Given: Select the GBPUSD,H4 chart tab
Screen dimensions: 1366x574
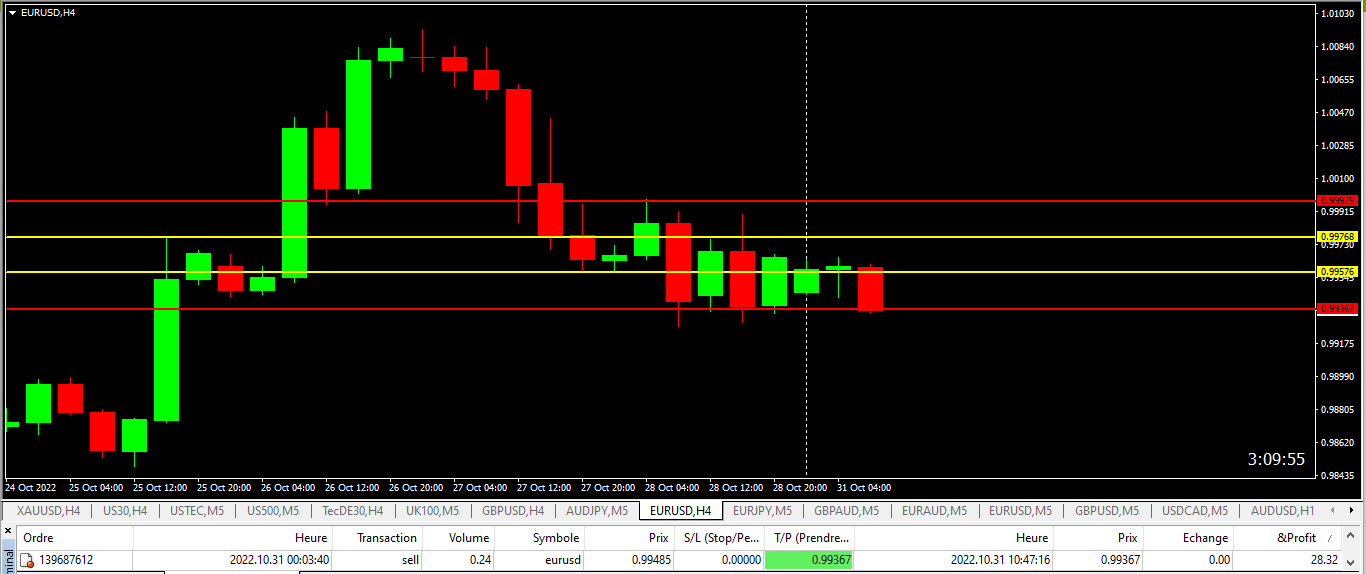Looking at the screenshot, I should coord(513,511).
